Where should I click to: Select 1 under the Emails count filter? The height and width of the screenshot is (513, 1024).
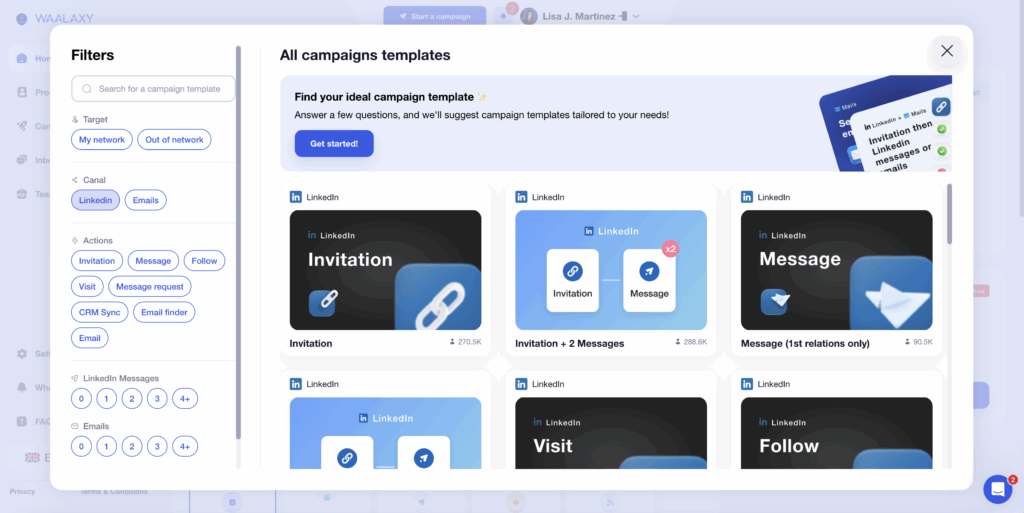106,446
